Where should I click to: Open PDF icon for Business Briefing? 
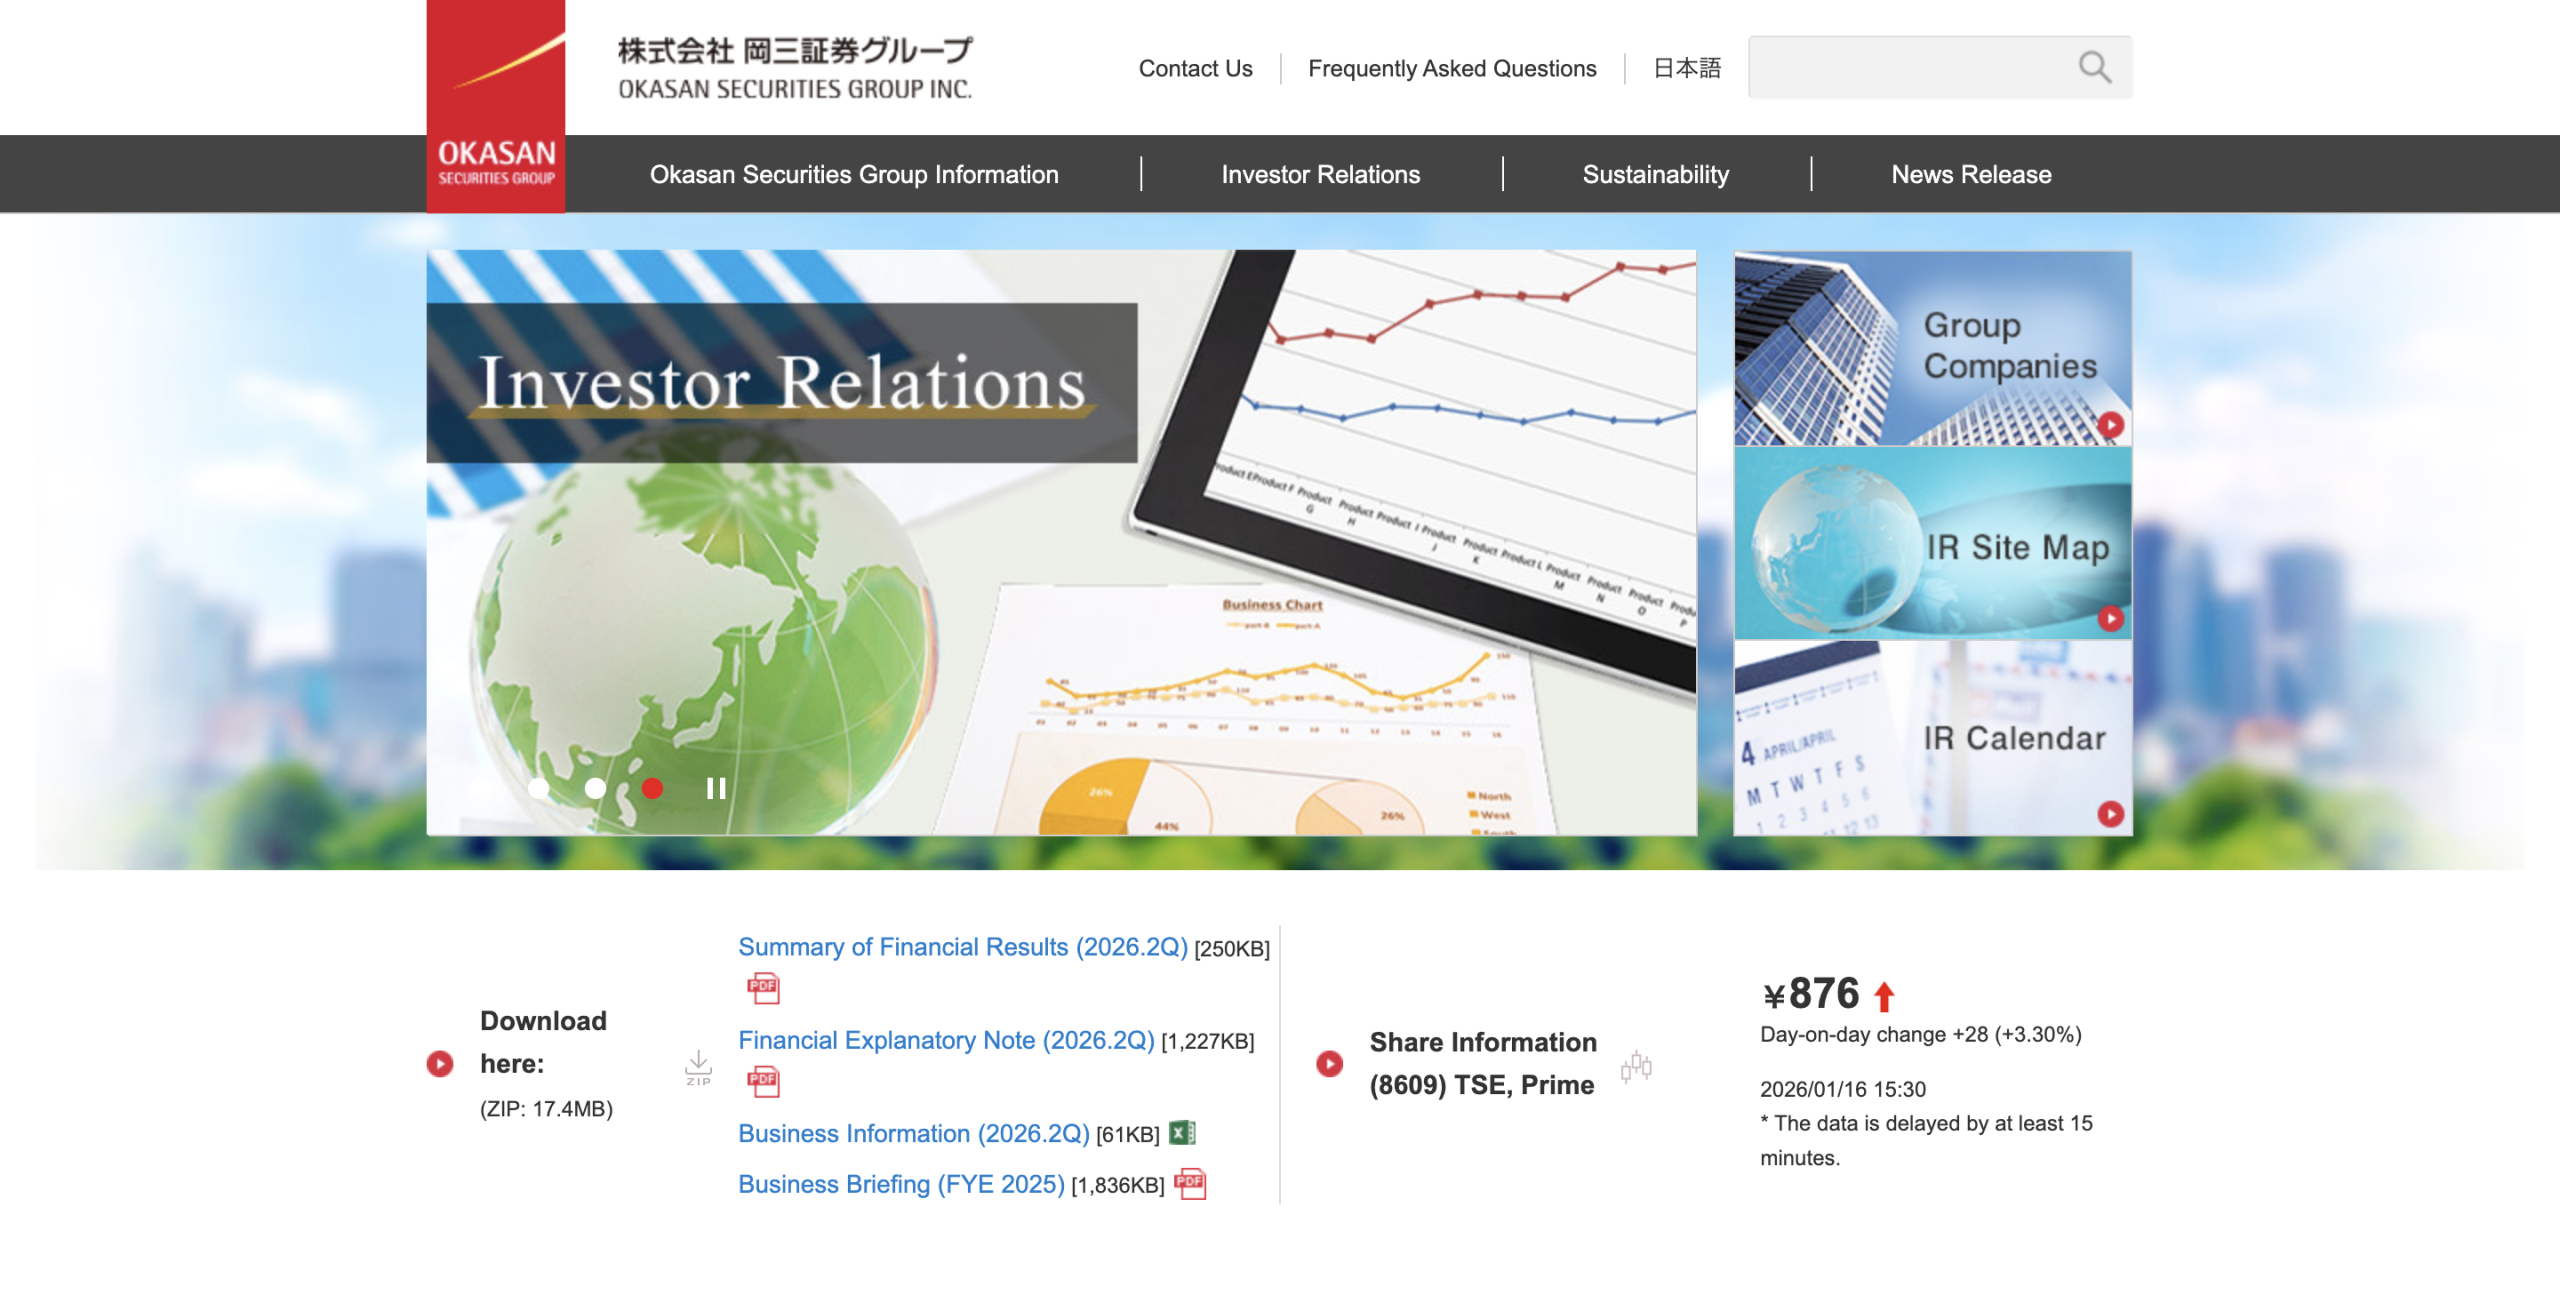coord(1190,1184)
